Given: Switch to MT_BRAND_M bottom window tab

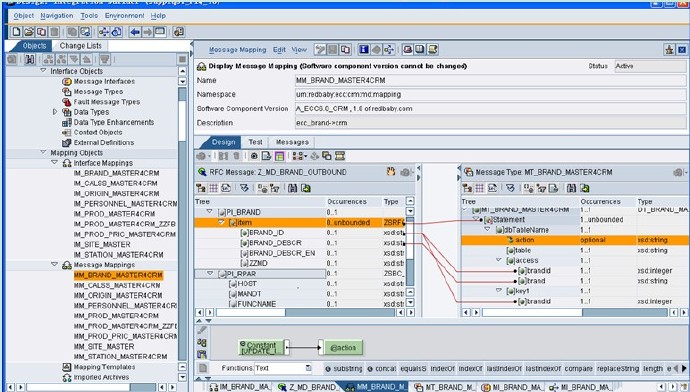Looking at the screenshot, I should click(x=444, y=387).
